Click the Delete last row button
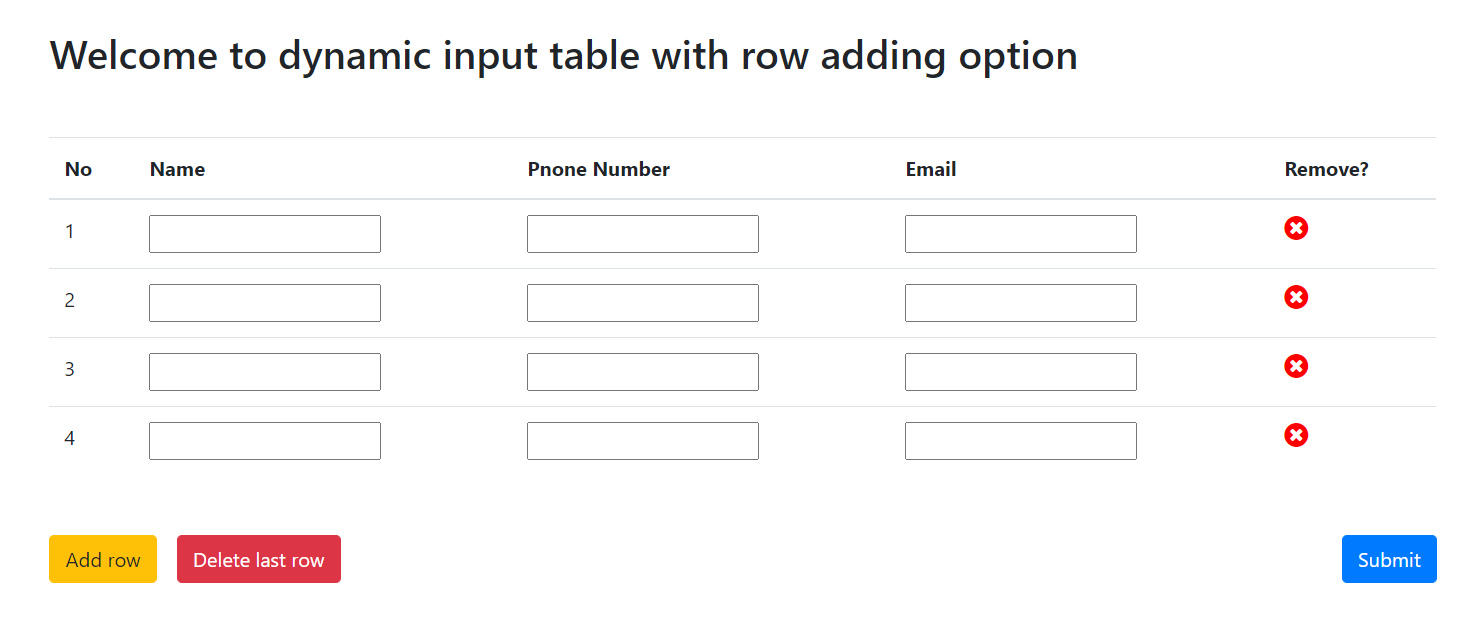1467x627 pixels. 258,559
